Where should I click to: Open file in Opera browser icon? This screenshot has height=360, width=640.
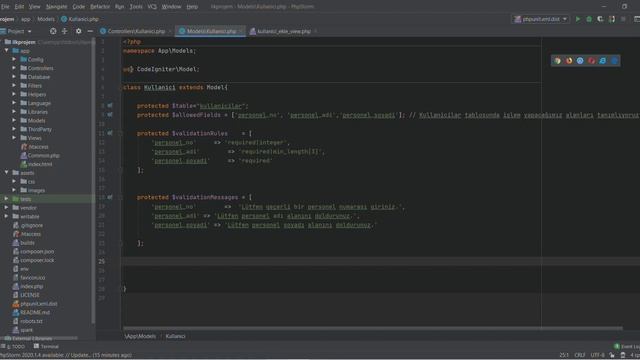click(591, 61)
